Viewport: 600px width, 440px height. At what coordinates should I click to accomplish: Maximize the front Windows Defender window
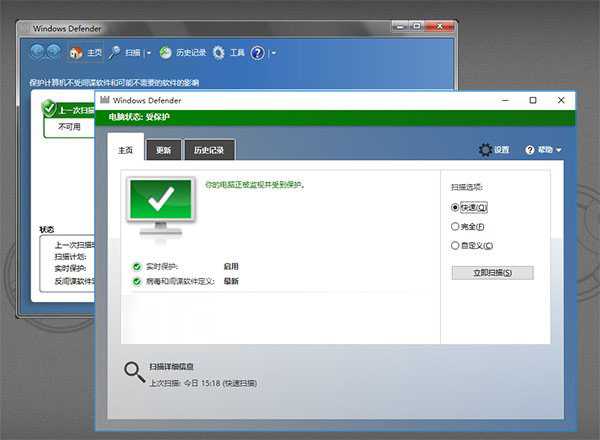[533, 100]
